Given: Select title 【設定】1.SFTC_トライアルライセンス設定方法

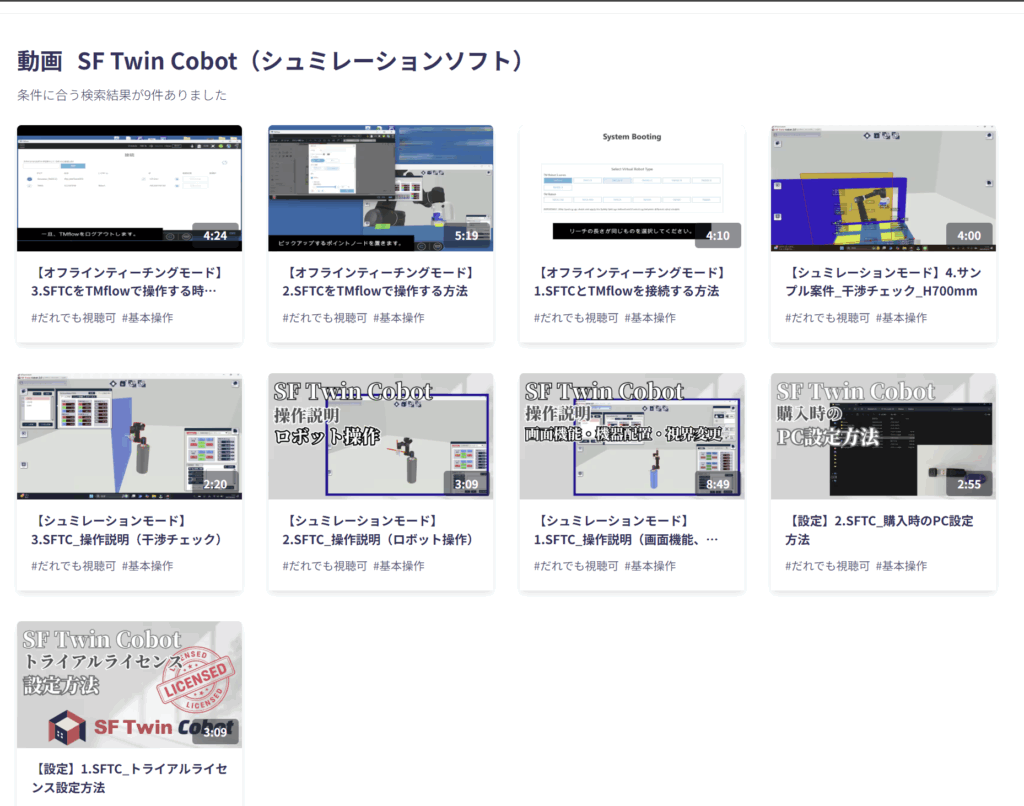Looking at the screenshot, I should click(x=129, y=778).
